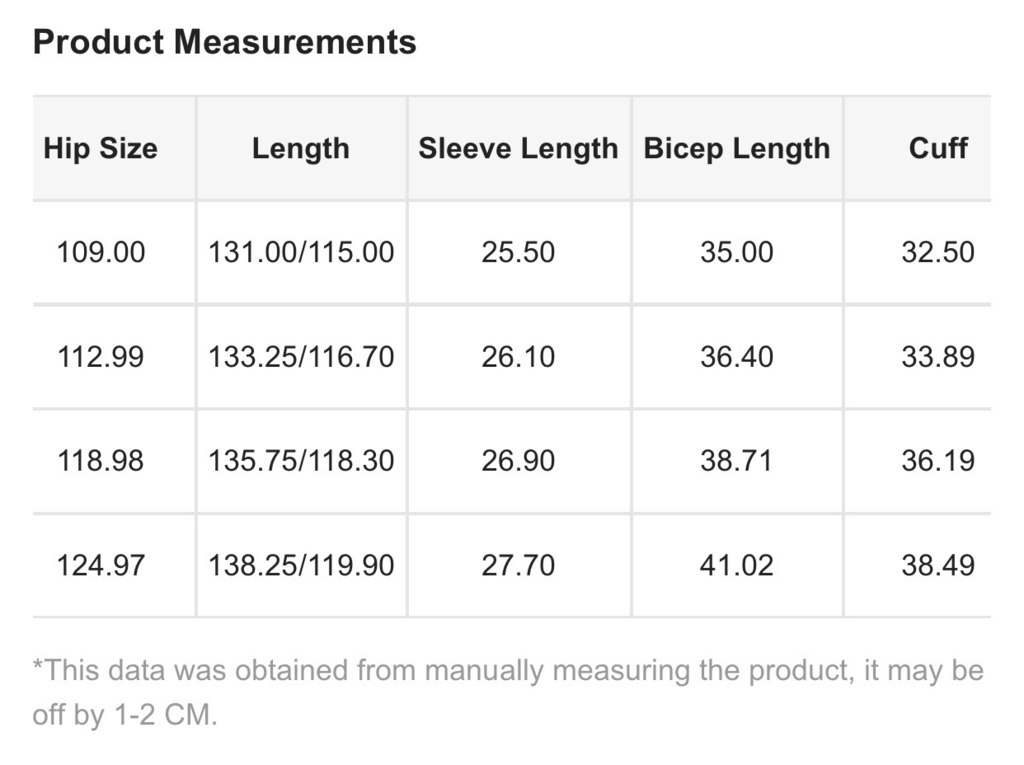This screenshot has width=1024, height=765.
Task: Select the Sleeve Length column header
Action: tap(519, 148)
